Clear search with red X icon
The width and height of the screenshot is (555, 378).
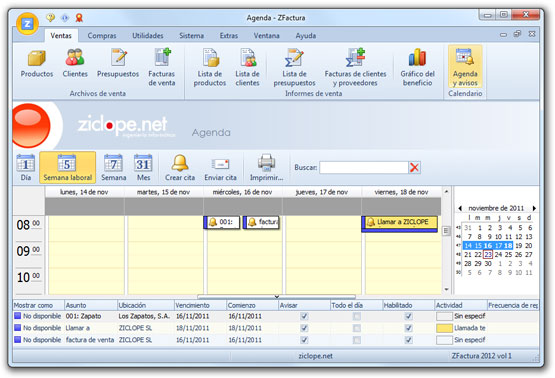pyautogui.click(x=414, y=167)
